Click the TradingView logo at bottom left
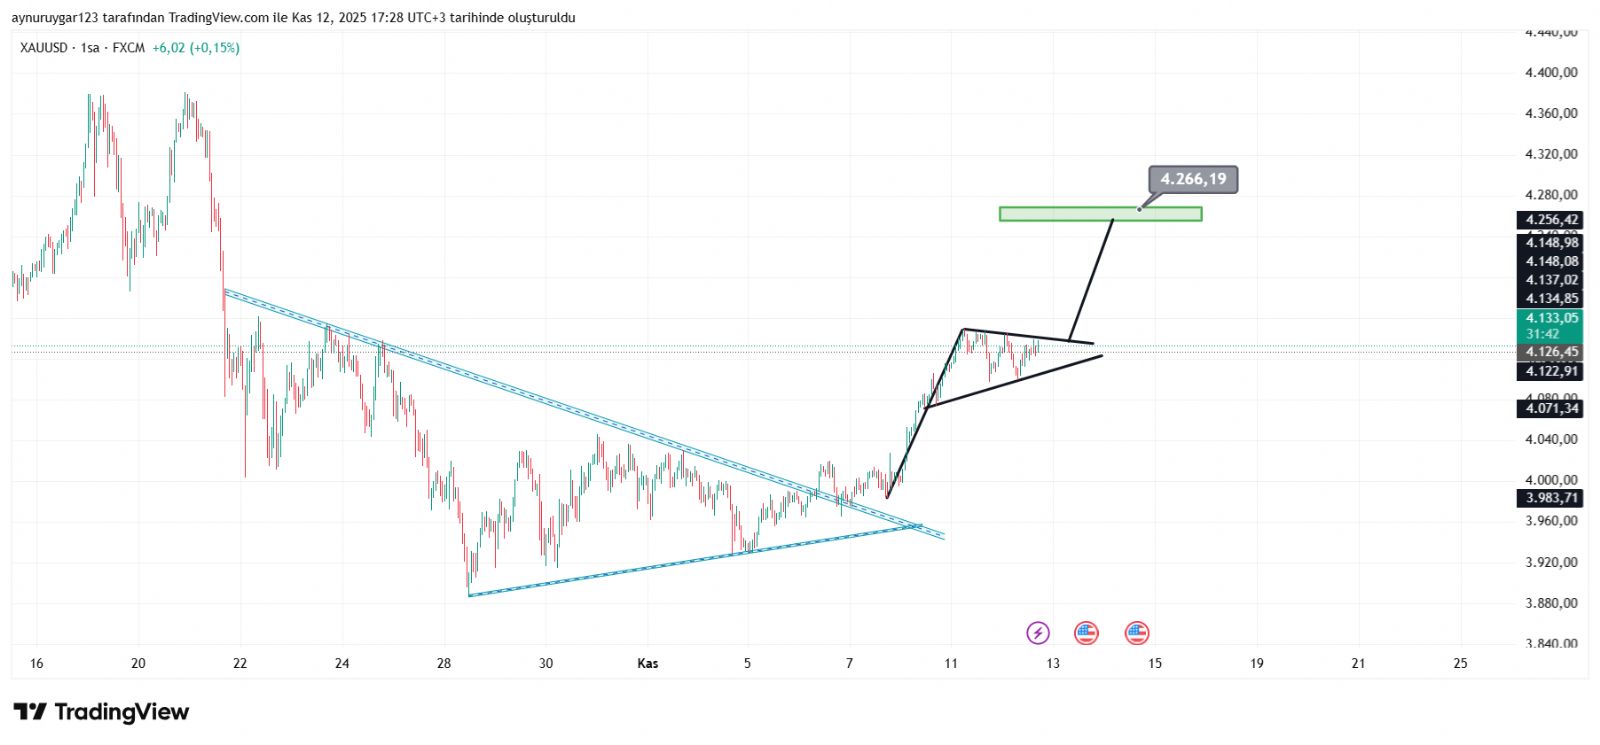Image resolution: width=1600 pixels, height=745 pixels. pyautogui.click(x=101, y=712)
